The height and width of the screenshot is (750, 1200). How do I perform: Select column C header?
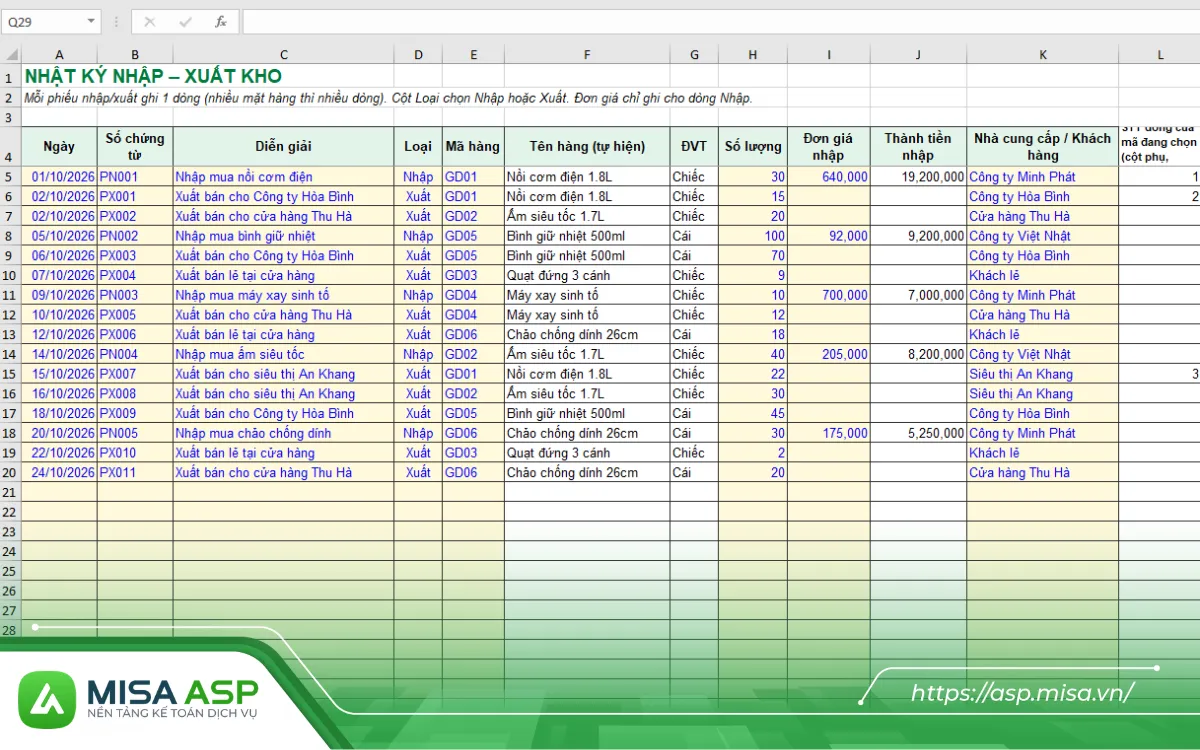pos(283,55)
